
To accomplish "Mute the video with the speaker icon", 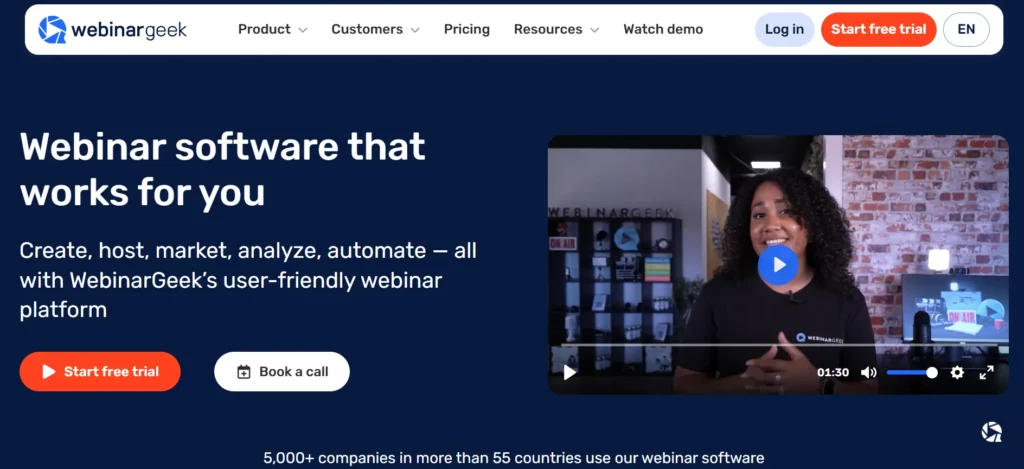I will [x=869, y=372].
